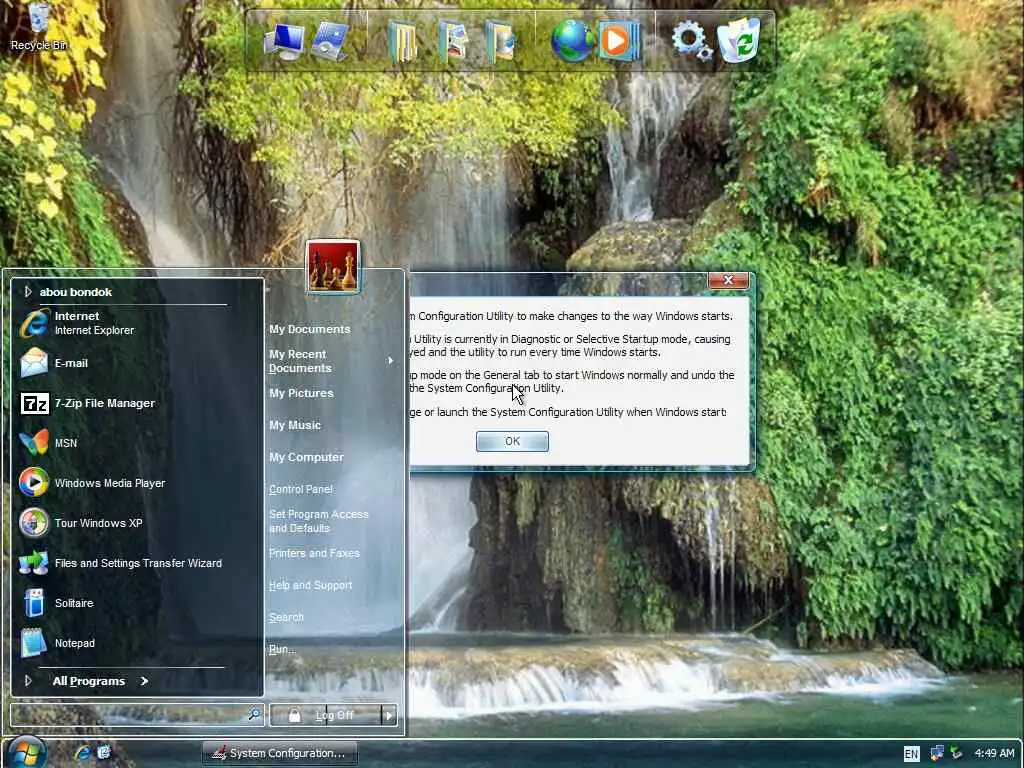Open Files and Settings Transfer Wizard
Image resolution: width=1024 pixels, height=768 pixels.
click(121, 563)
